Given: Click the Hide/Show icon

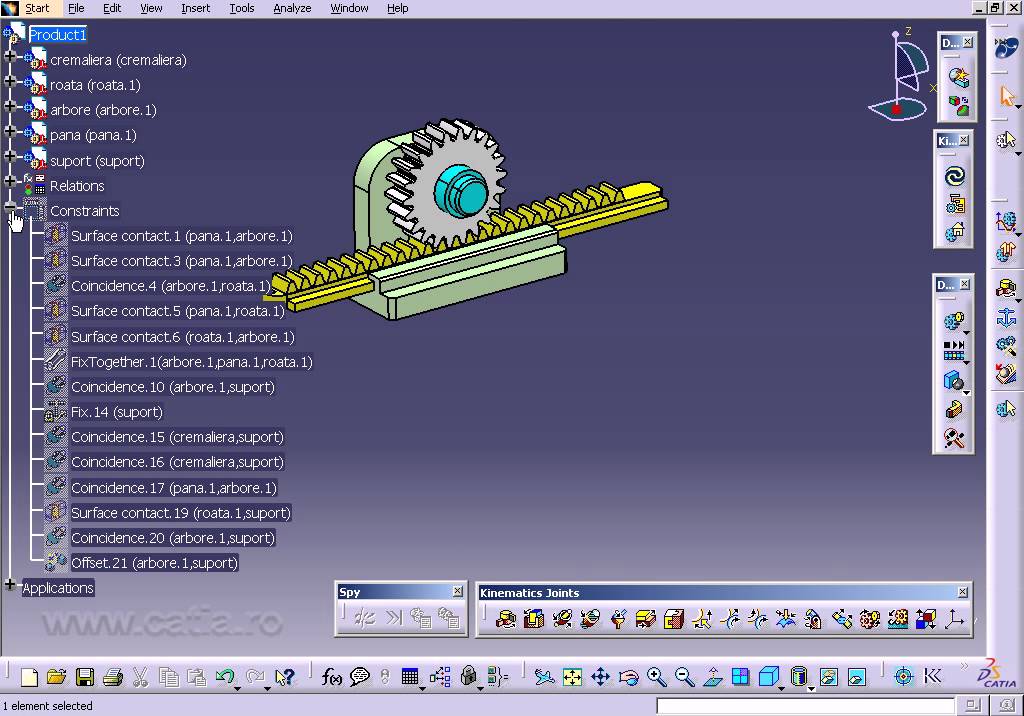Looking at the screenshot, I should coord(829,677).
